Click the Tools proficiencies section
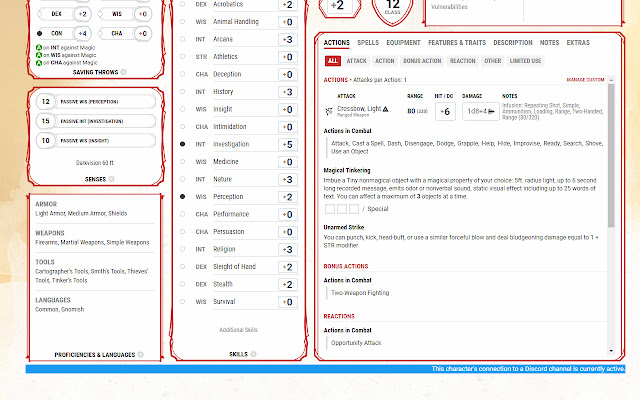Viewport: 640px width, 400px height. pos(95,271)
